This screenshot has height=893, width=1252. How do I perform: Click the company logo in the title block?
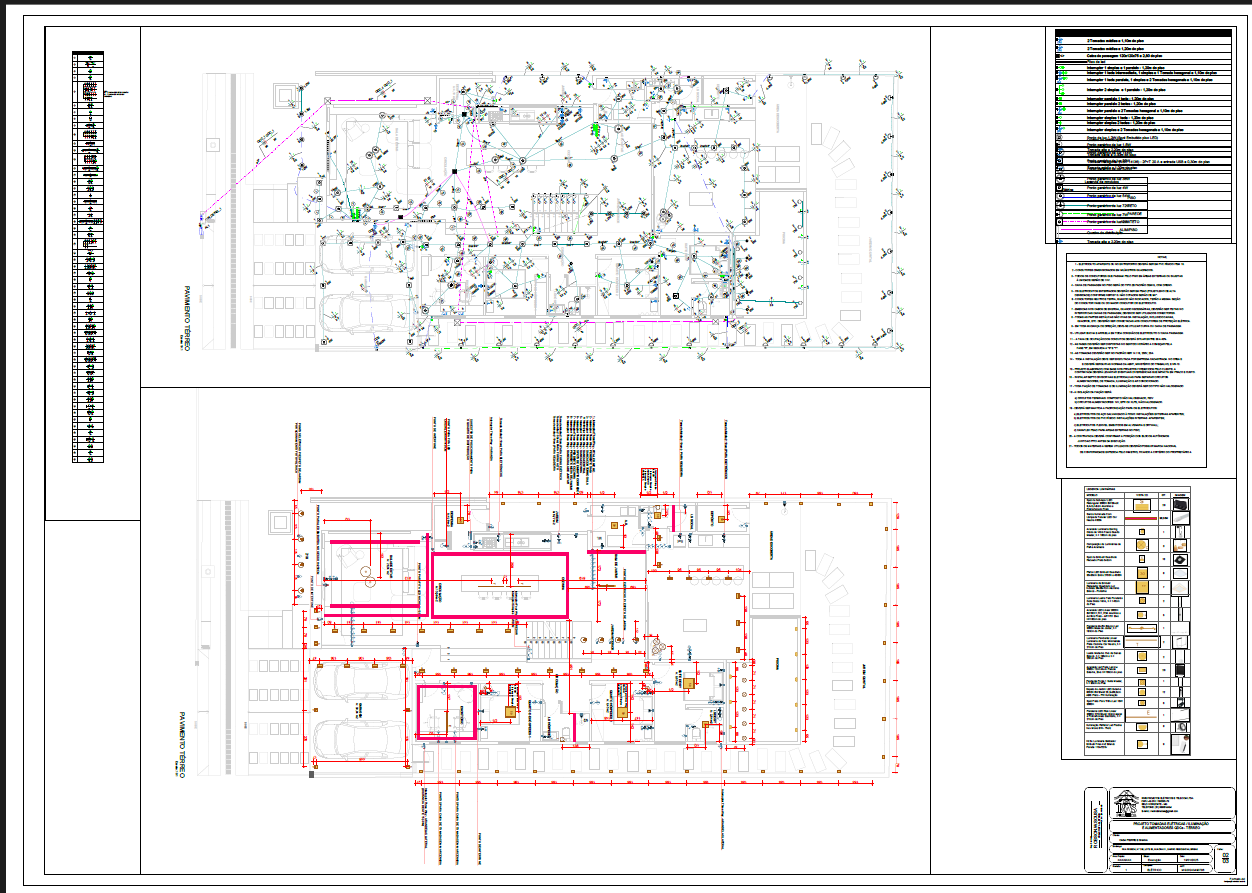click(1126, 802)
